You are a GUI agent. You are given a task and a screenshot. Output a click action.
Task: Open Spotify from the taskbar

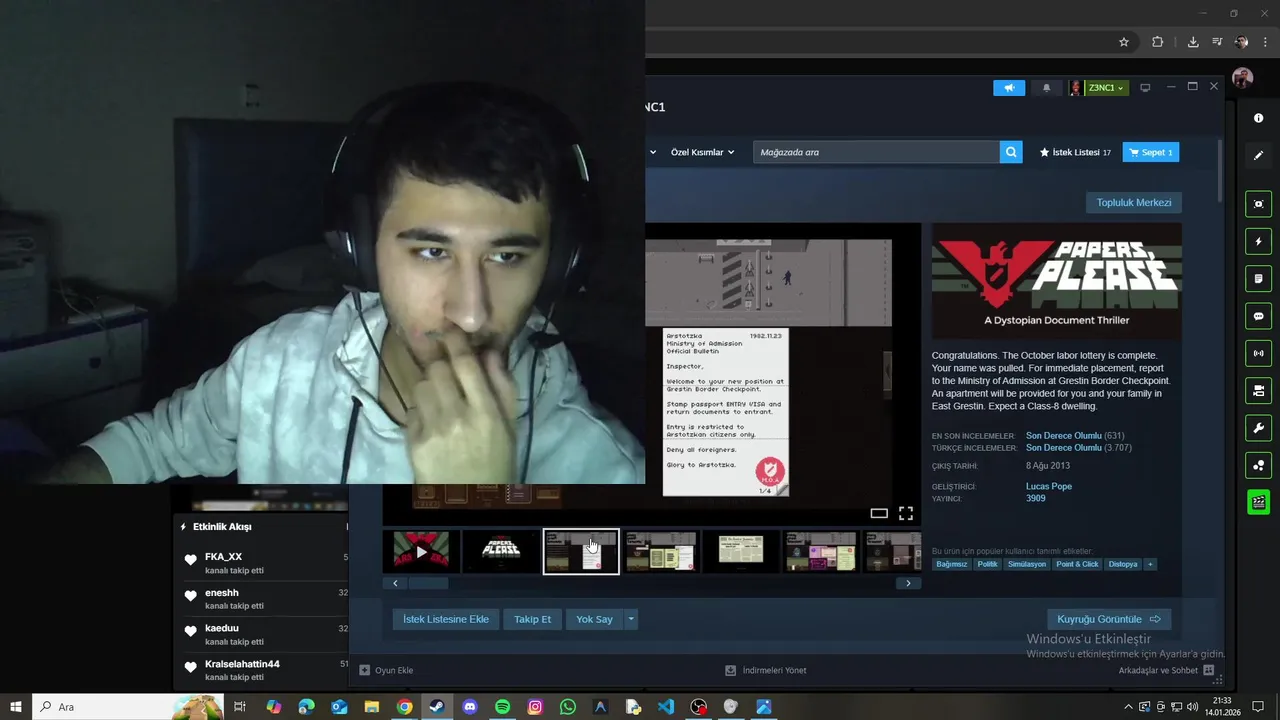click(x=502, y=707)
